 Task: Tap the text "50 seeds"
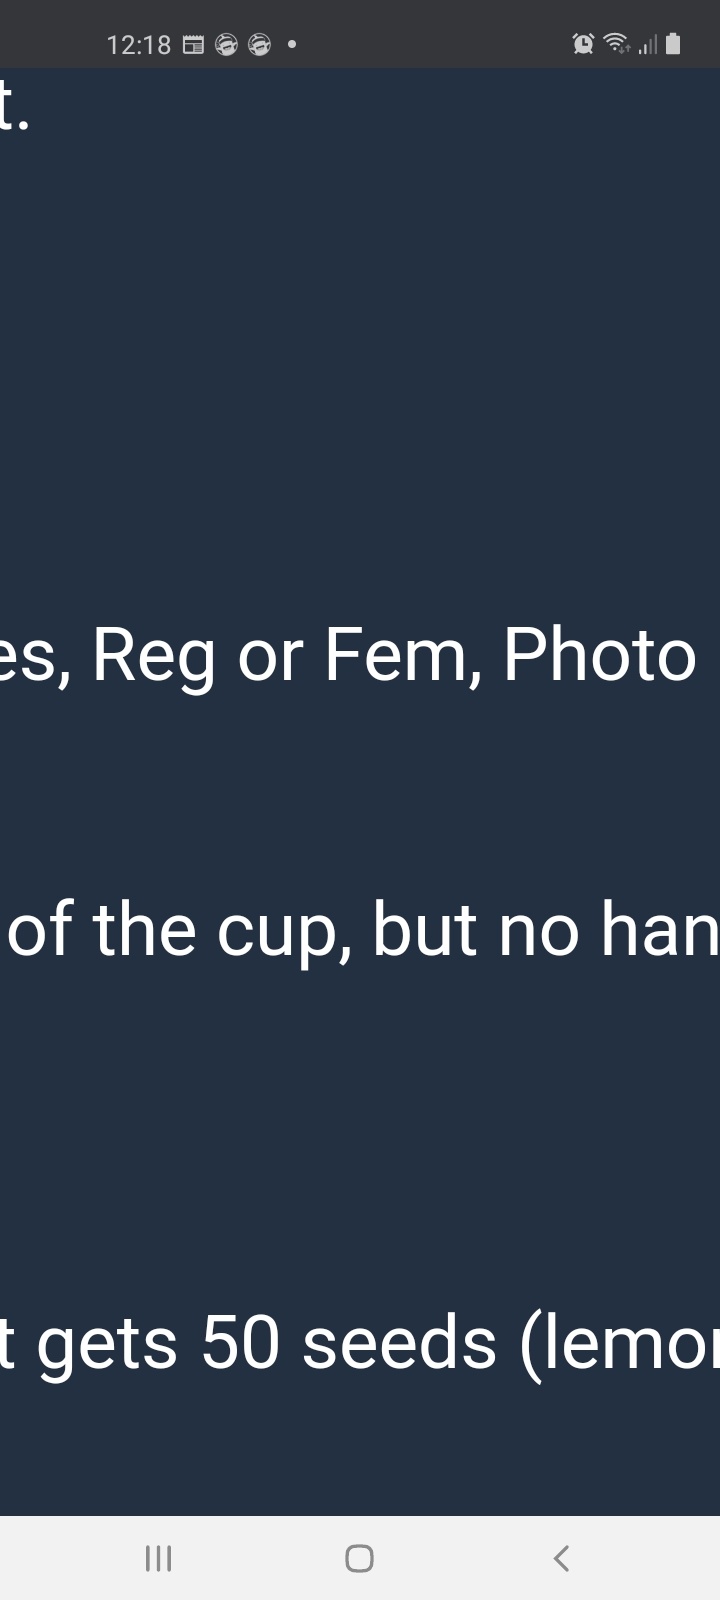click(x=349, y=1343)
